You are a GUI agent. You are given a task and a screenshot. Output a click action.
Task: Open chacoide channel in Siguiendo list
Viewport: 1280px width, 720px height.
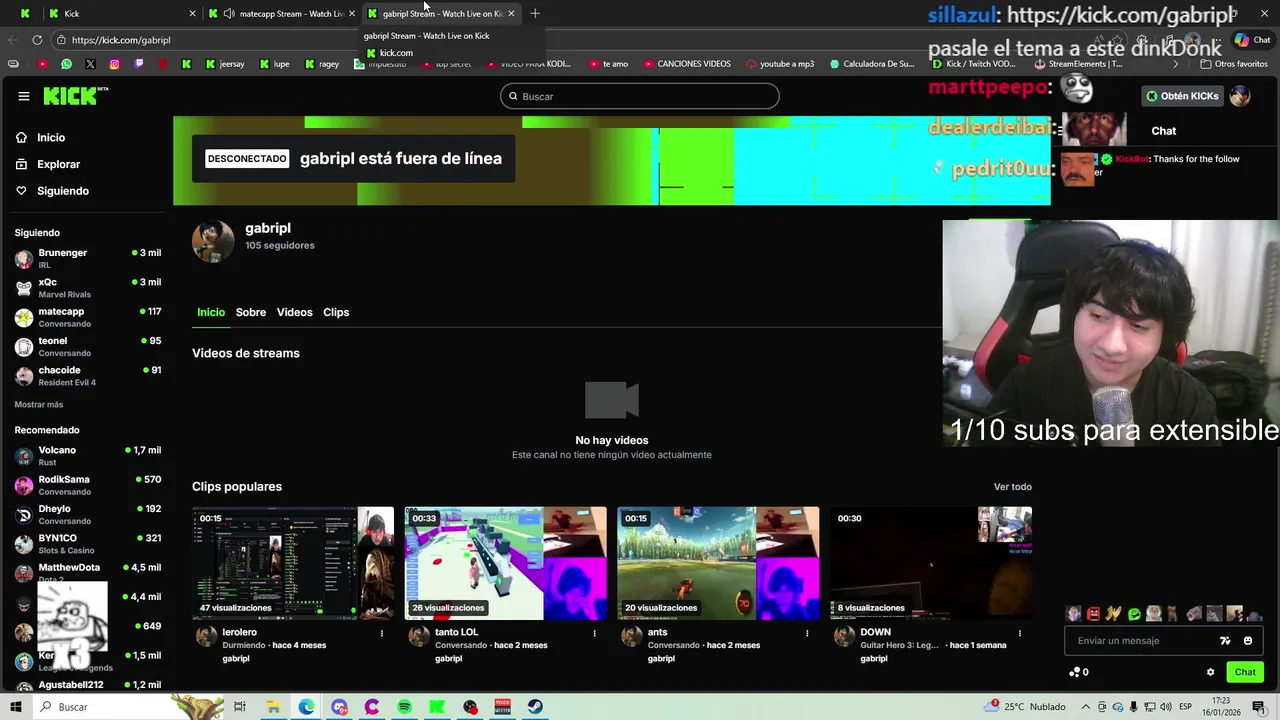88,375
